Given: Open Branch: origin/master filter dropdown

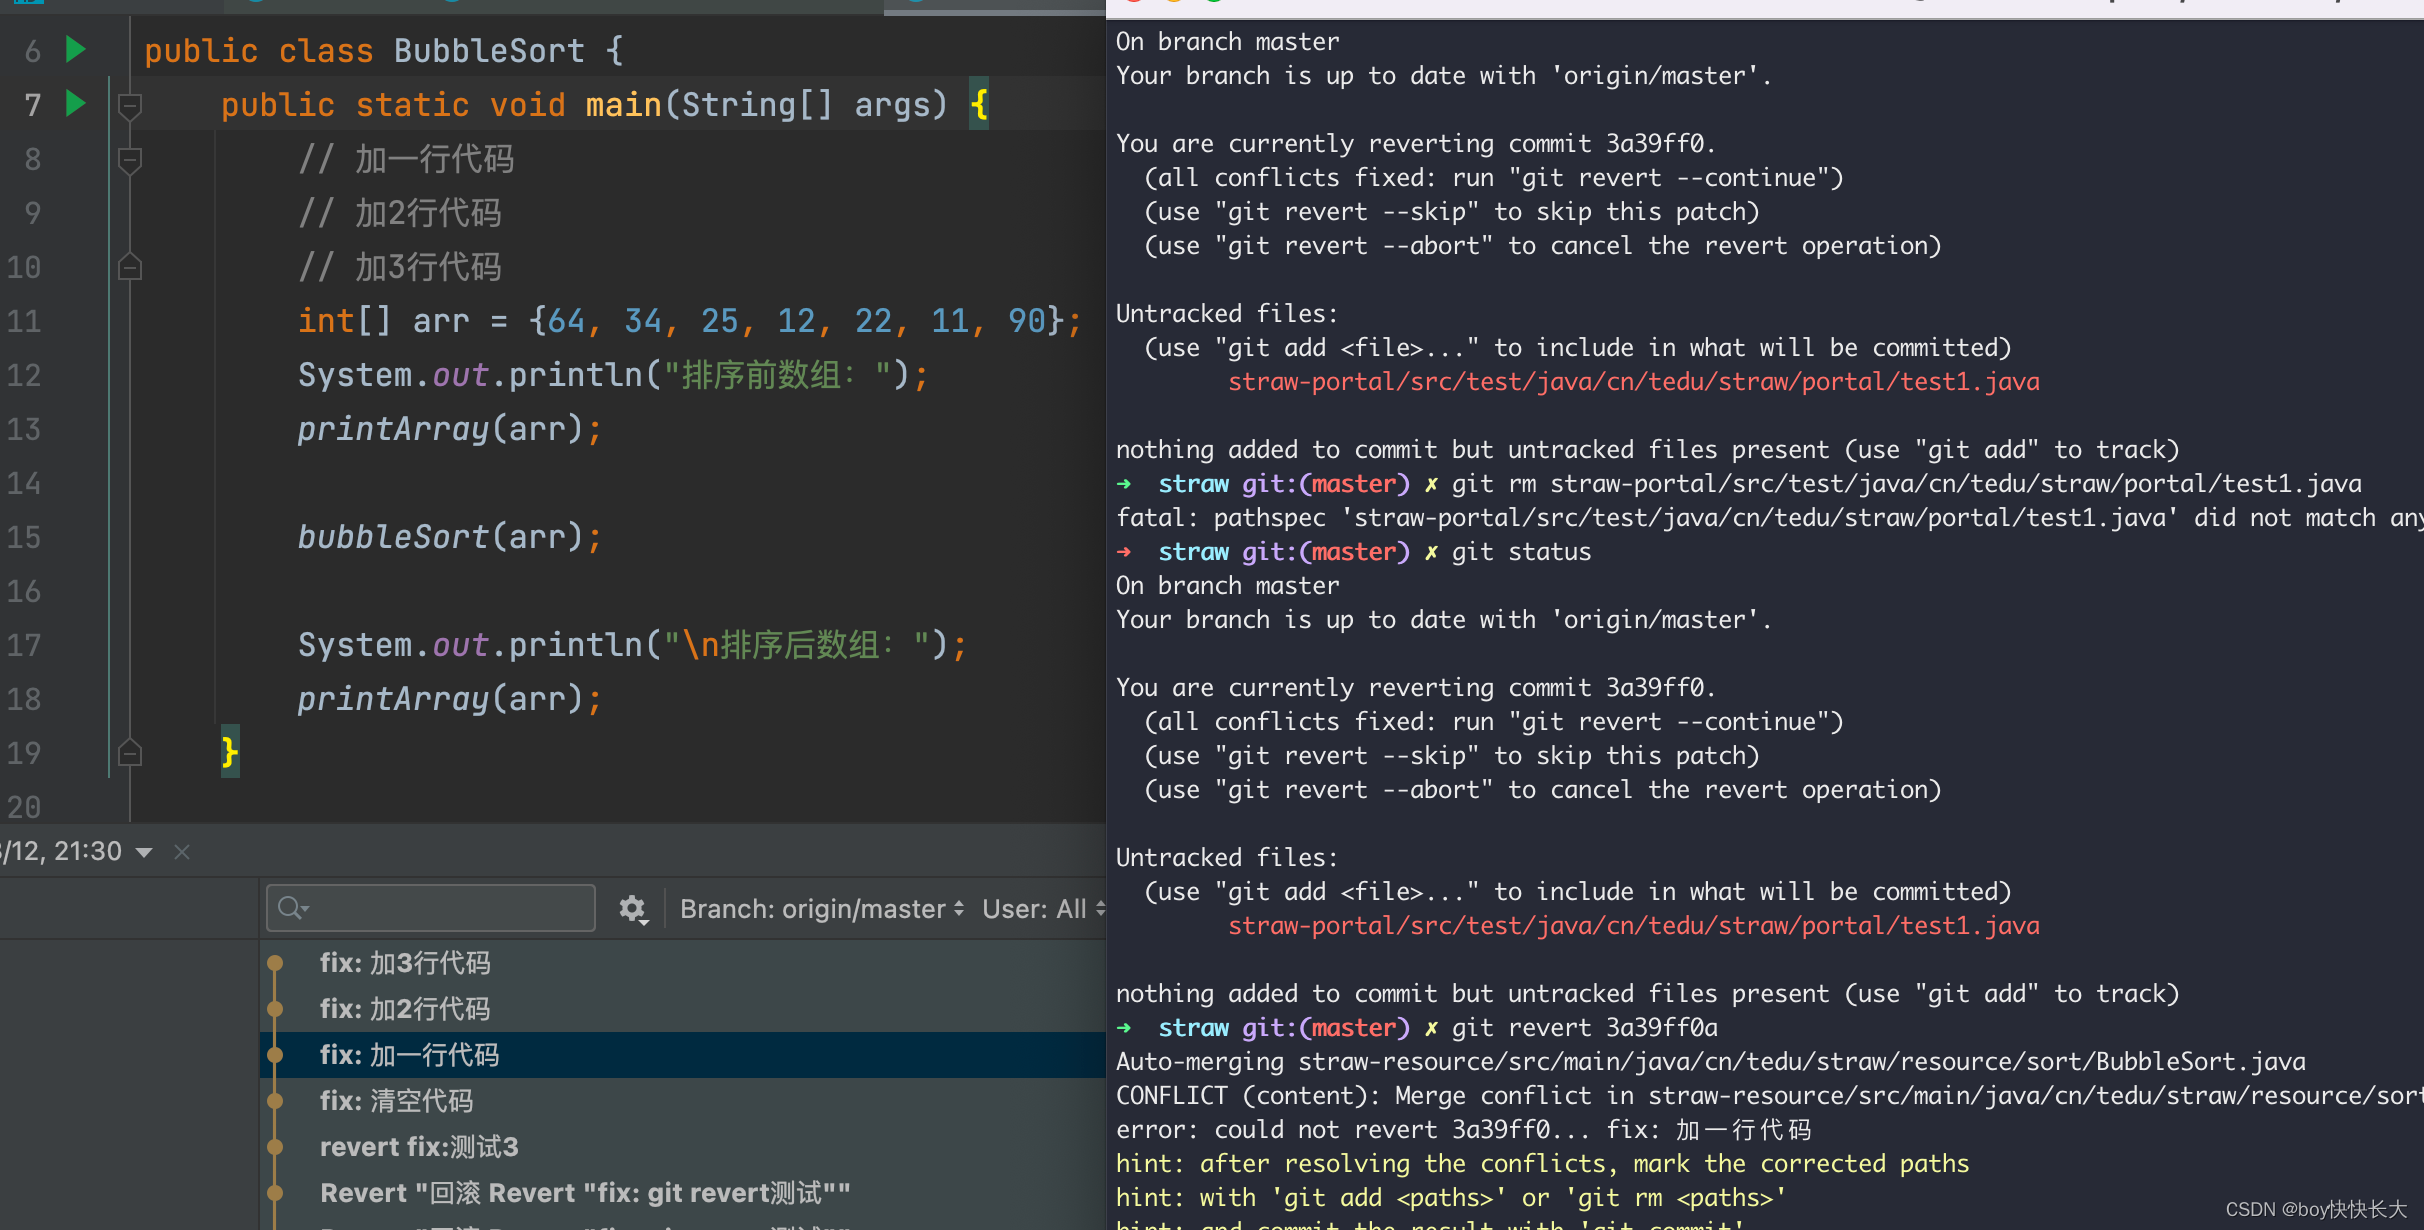Looking at the screenshot, I should click(822, 908).
